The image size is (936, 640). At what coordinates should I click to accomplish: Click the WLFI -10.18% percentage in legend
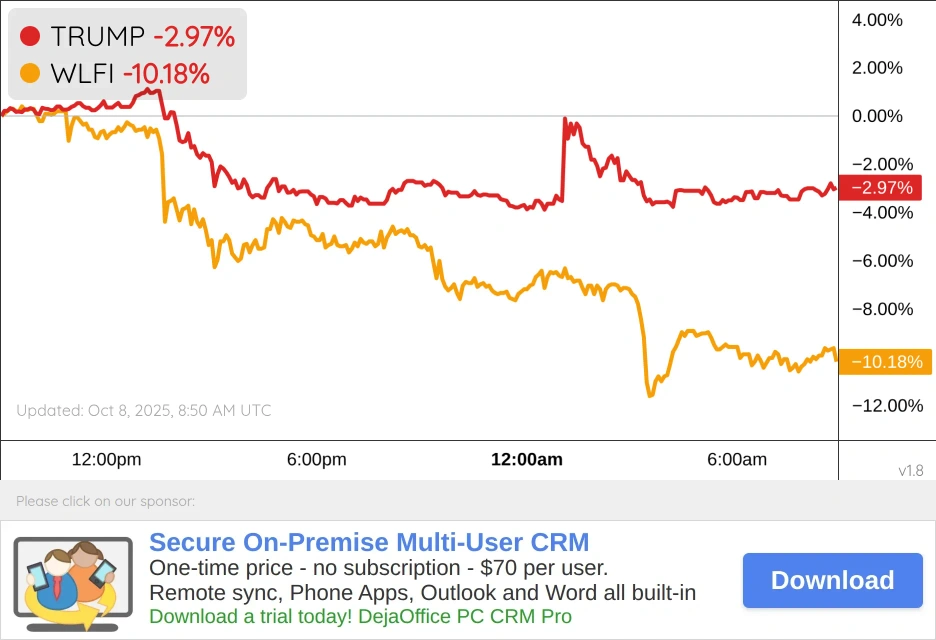coord(166,73)
